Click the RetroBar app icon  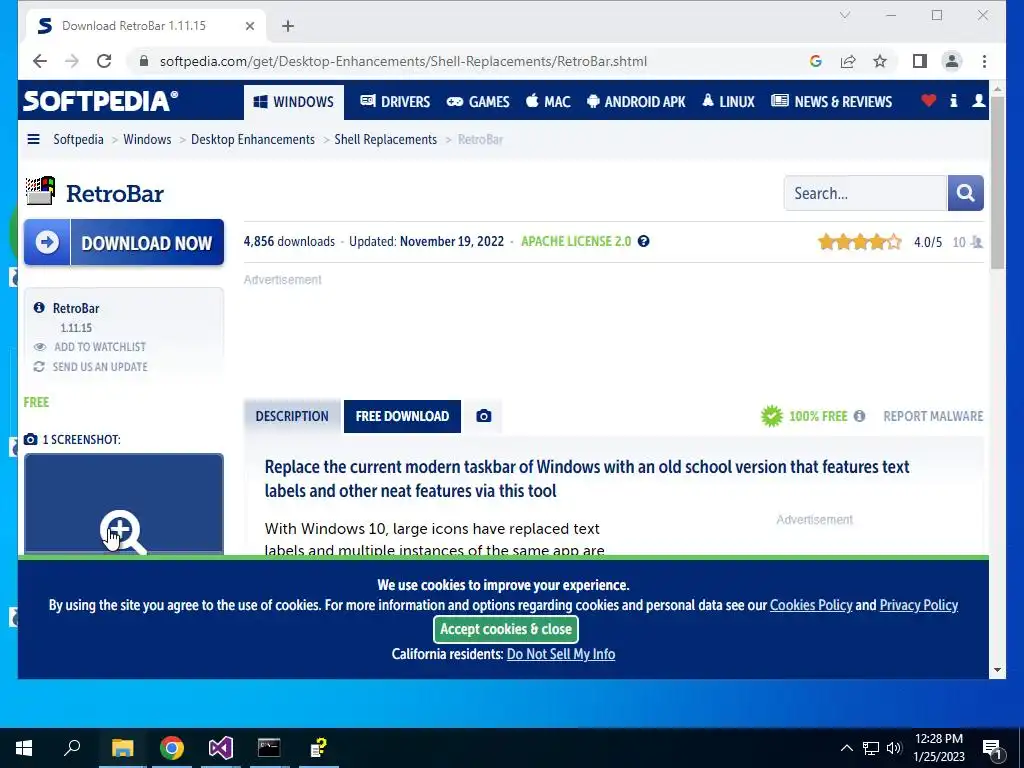40,191
